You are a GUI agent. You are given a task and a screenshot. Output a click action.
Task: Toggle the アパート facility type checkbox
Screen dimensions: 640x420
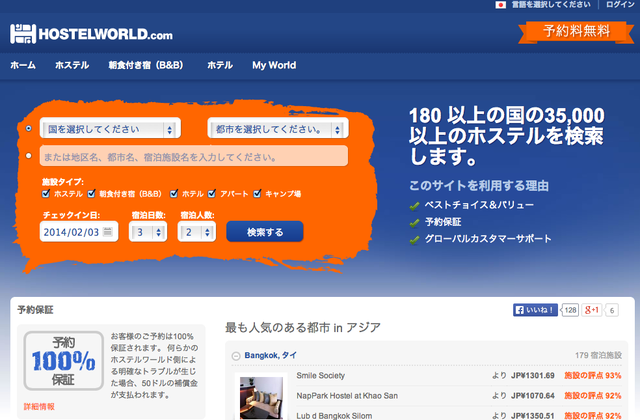(x=212, y=193)
